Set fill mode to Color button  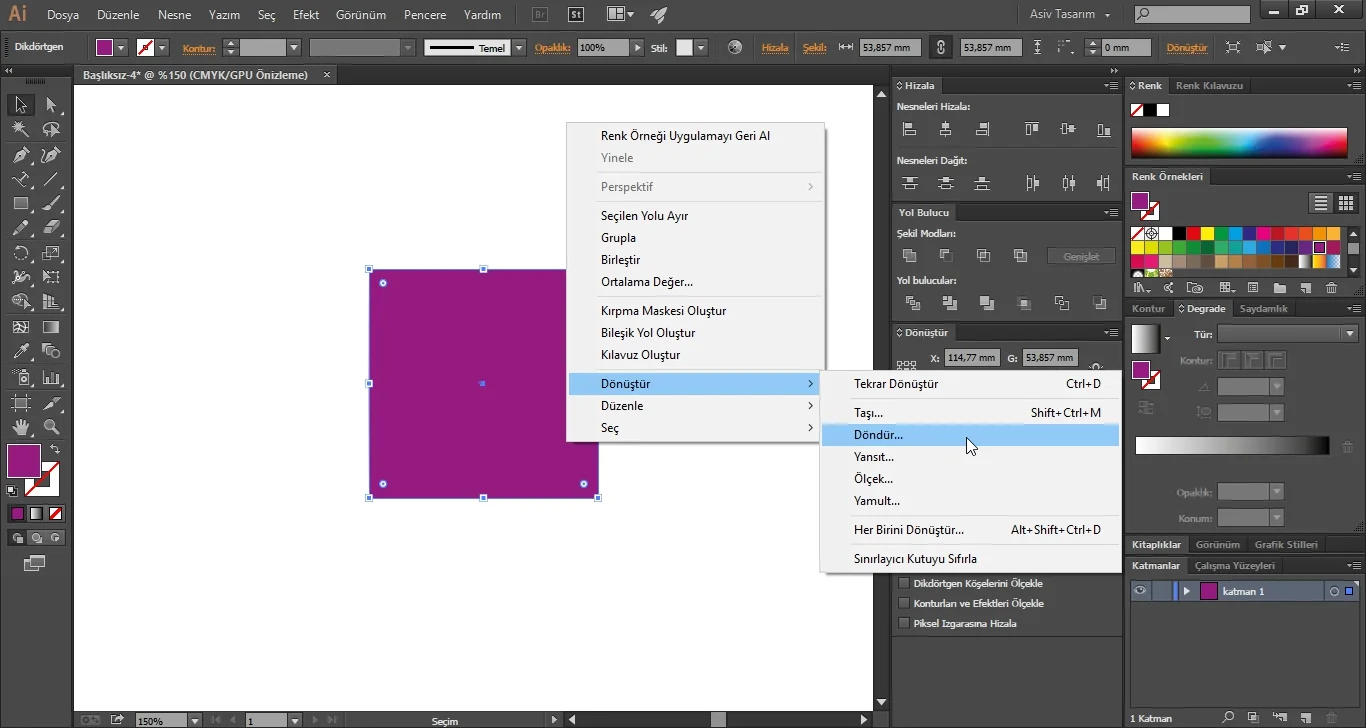coord(17,513)
